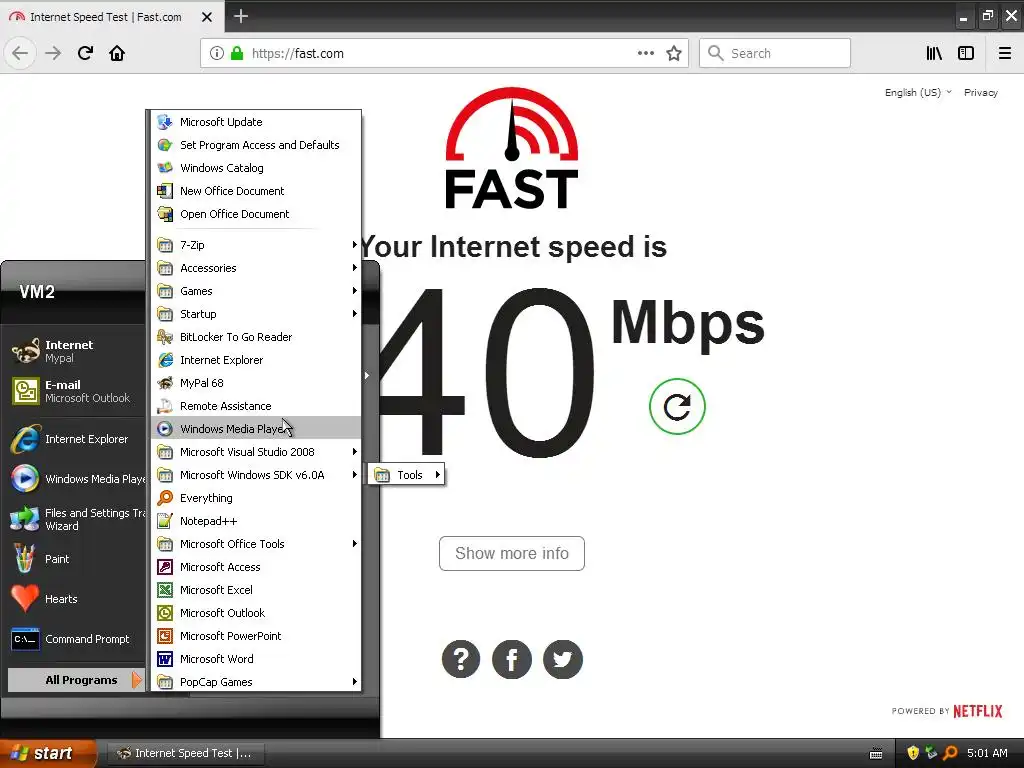1024x768 pixels.
Task: Open the Library bookshelf icon
Action: coord(934,54)
